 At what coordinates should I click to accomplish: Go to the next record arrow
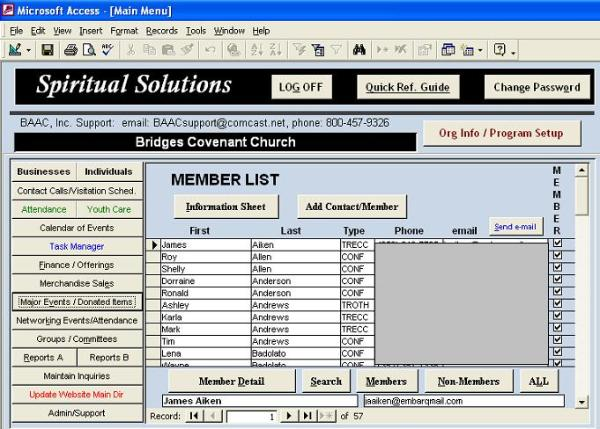[x=290, y=416]
